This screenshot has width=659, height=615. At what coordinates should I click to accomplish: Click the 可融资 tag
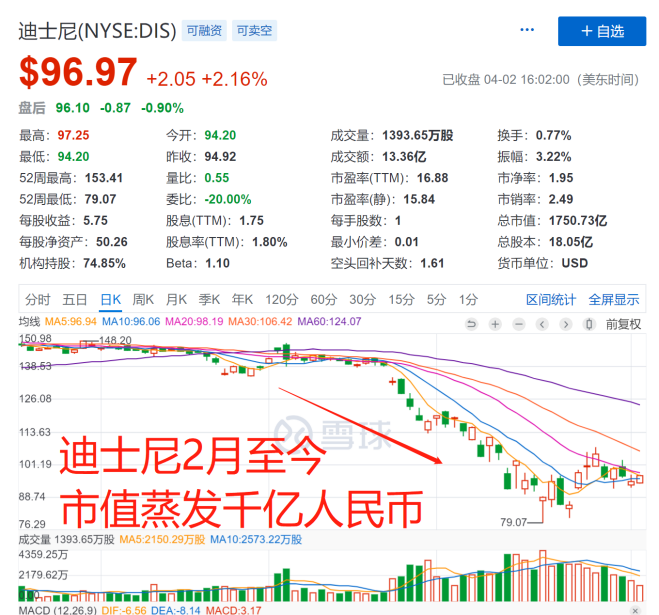click(x=204, y=31)
